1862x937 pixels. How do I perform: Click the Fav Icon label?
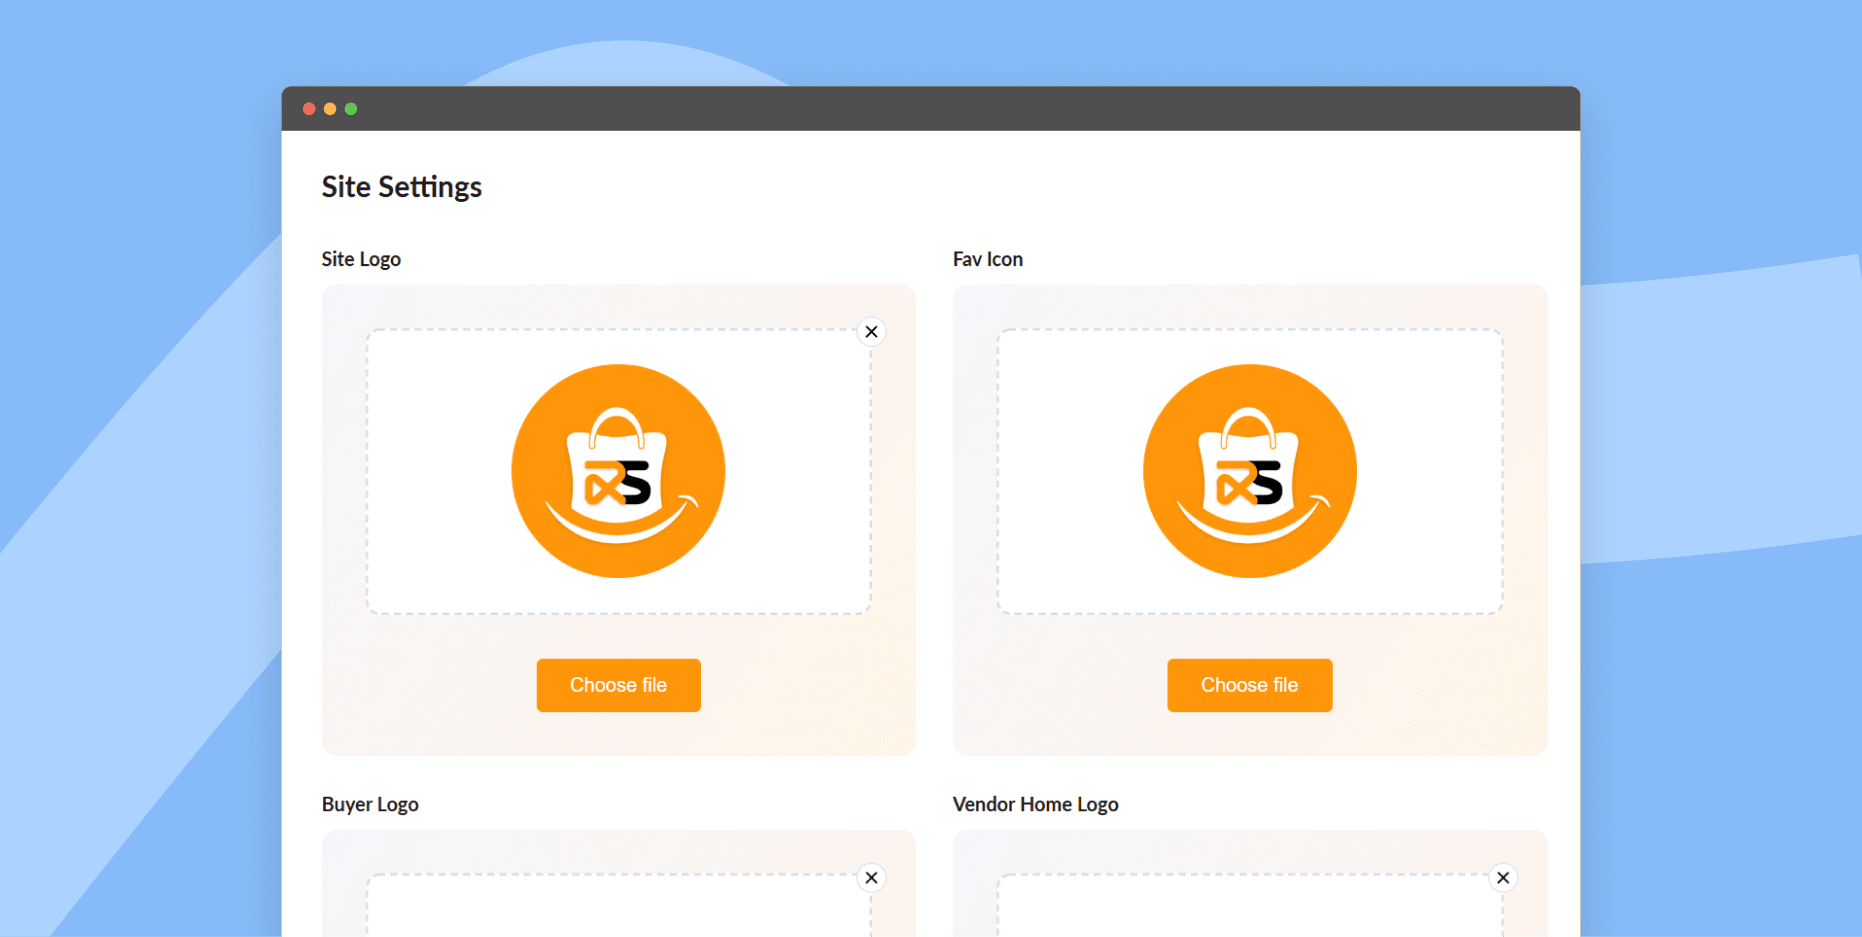pos(988,259)
